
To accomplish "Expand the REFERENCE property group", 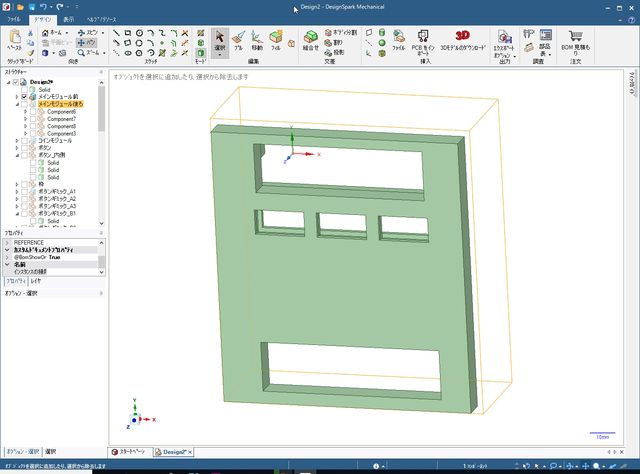I will (7, 243).
